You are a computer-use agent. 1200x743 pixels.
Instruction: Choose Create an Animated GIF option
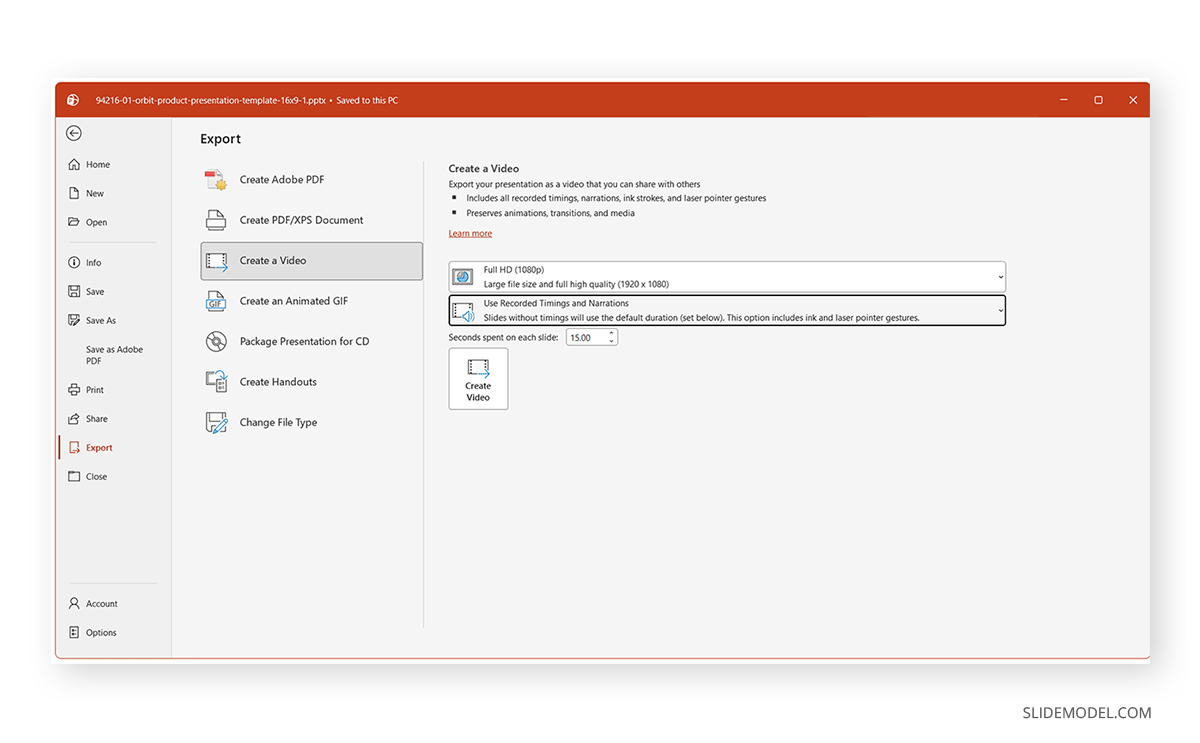tap(311, 301)
